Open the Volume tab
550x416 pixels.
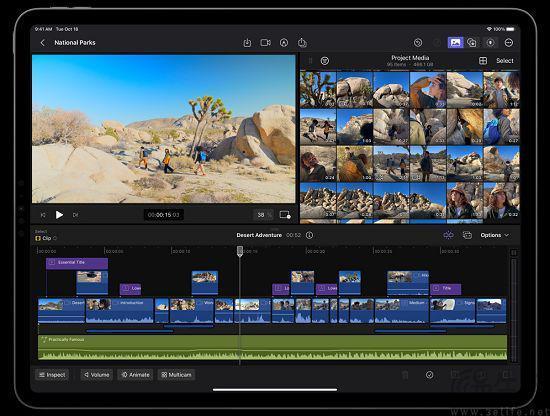coord(96,375)
